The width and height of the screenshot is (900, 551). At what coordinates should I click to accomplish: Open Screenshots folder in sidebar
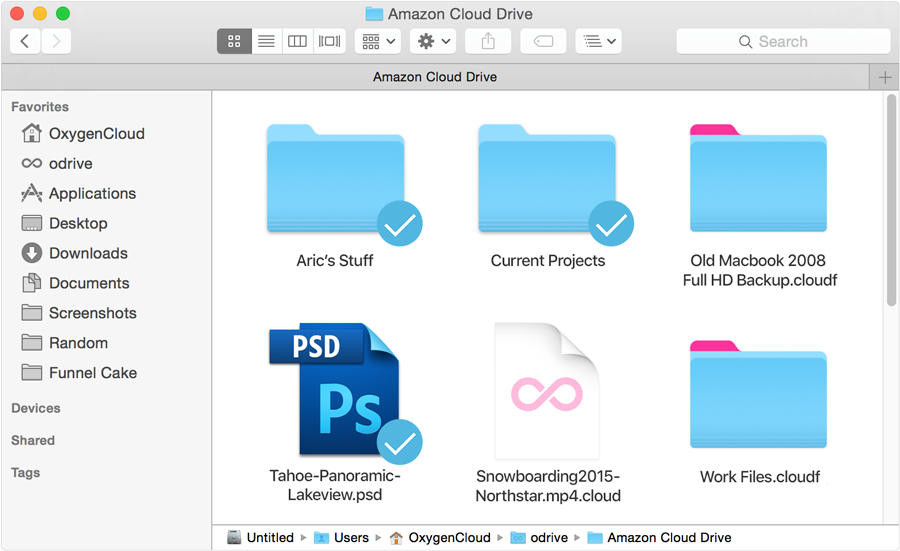coord(79,313)
